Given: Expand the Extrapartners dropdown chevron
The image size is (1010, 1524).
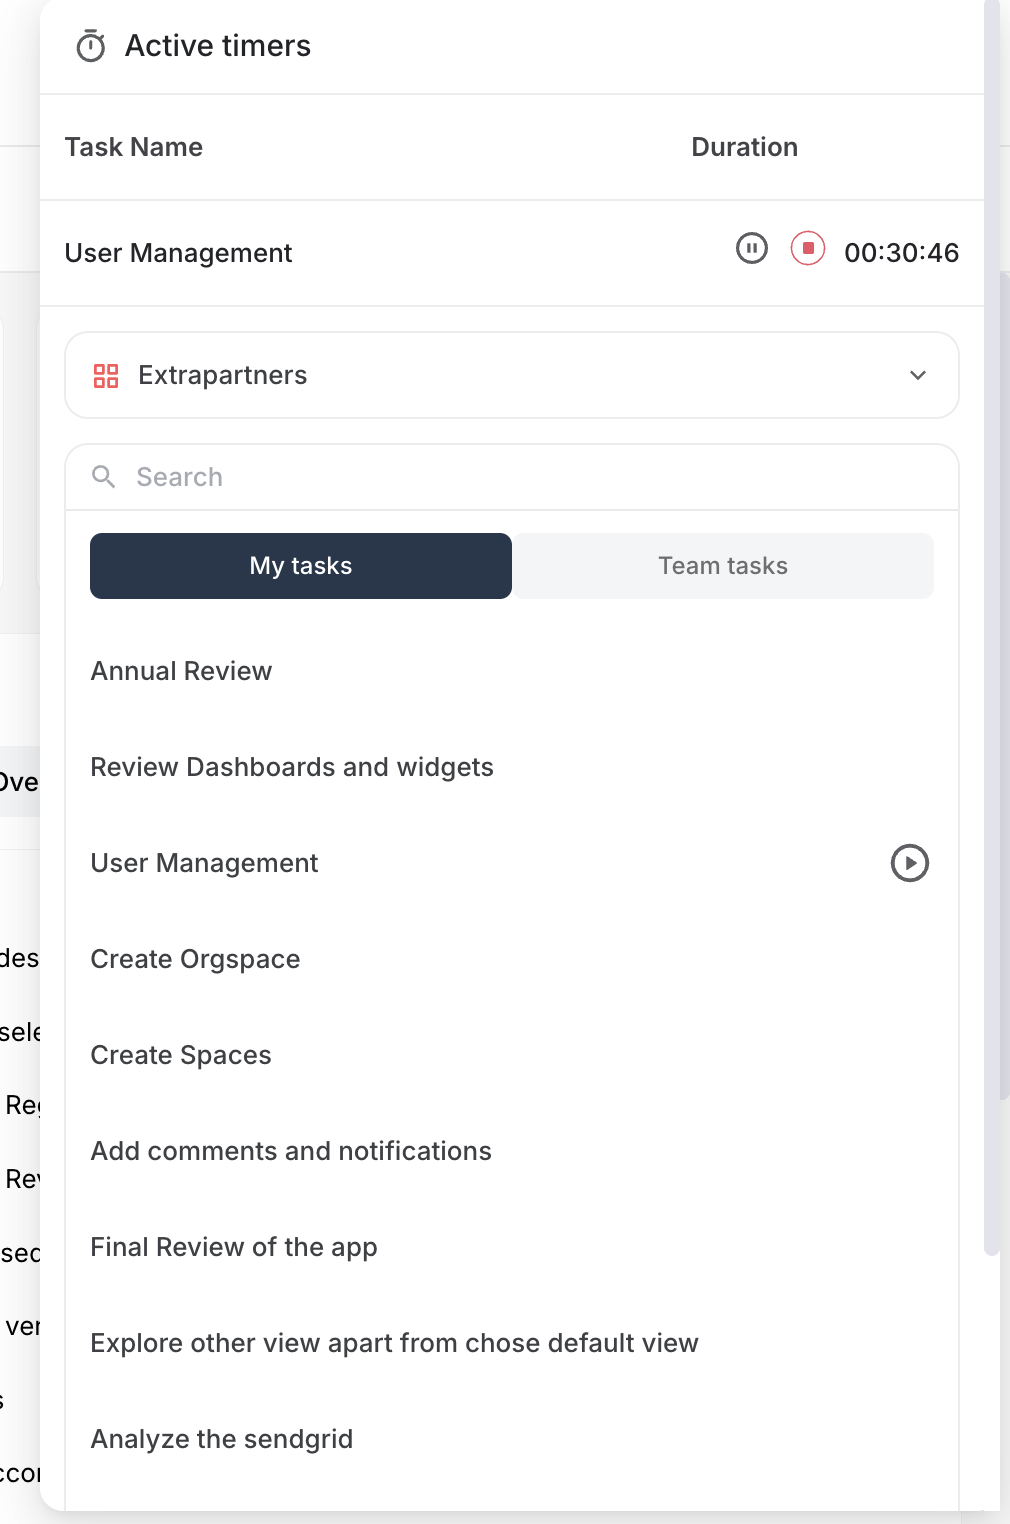Looking at the screenshot, I should click(x=917, y=376).
